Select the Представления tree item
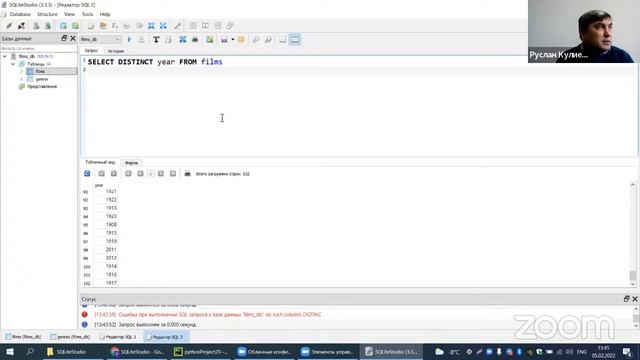 pyautogui.click(x=42, y=87)
